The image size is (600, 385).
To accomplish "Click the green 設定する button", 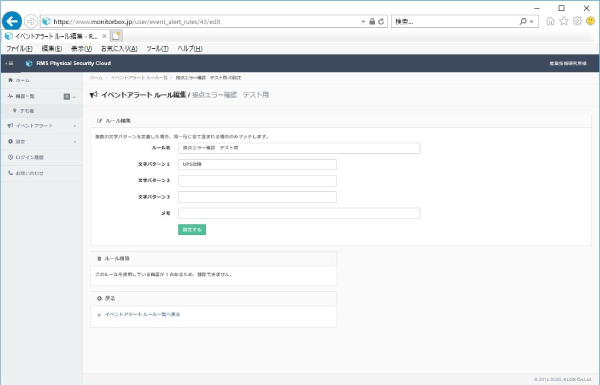I will pos(192,230).
